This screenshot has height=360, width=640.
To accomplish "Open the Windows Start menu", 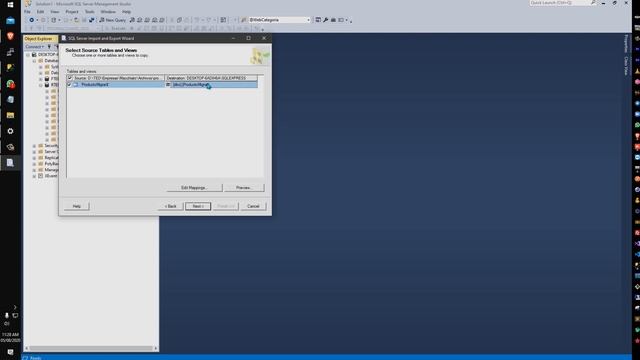I will [x=10, y=5].
